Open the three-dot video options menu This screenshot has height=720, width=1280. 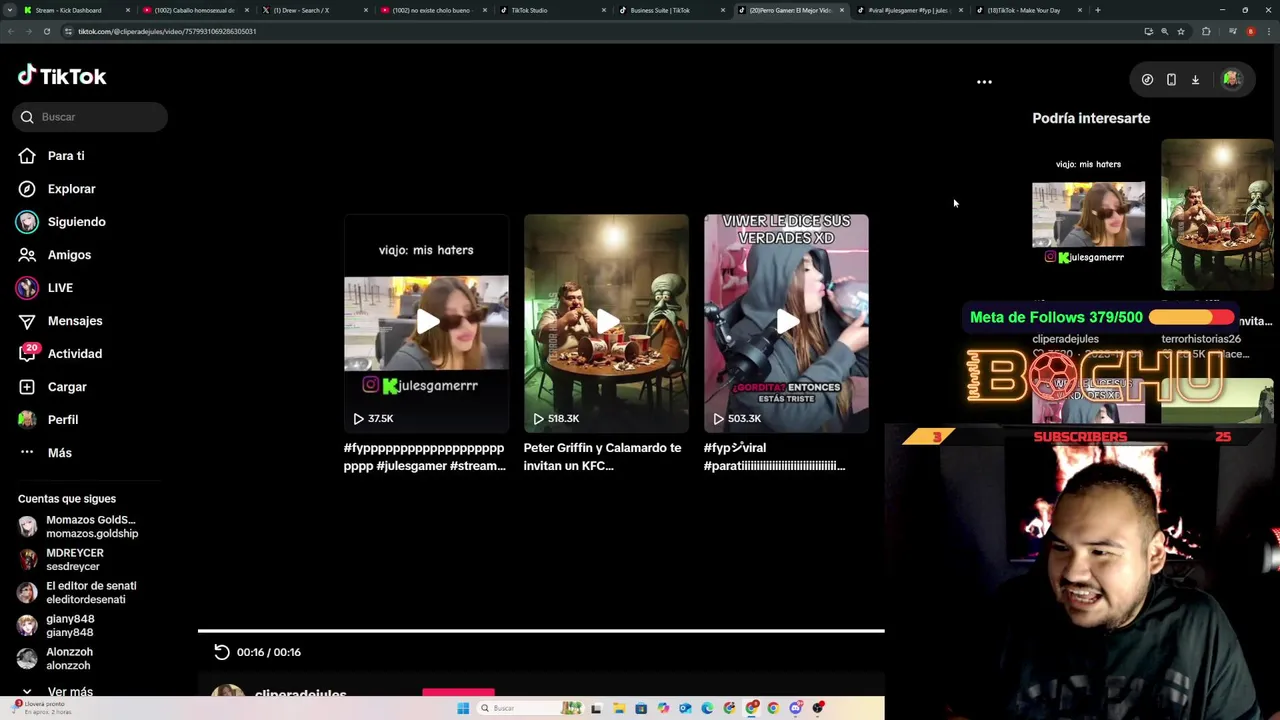click(x=984, y=82)
